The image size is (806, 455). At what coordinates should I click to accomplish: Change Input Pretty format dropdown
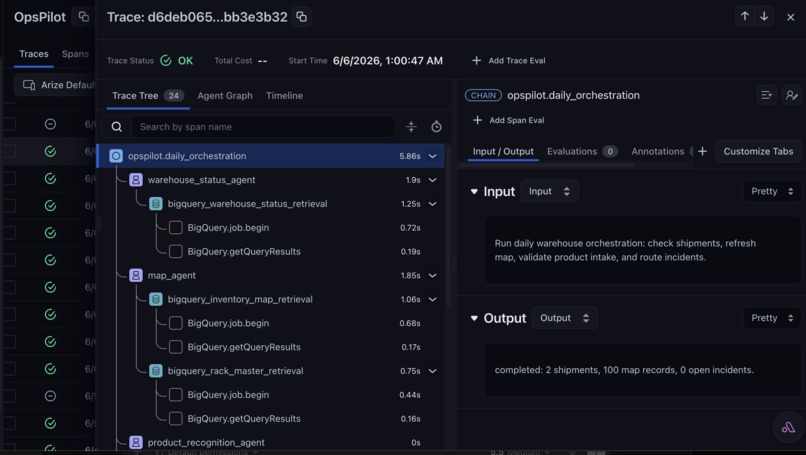pos(772,191)
